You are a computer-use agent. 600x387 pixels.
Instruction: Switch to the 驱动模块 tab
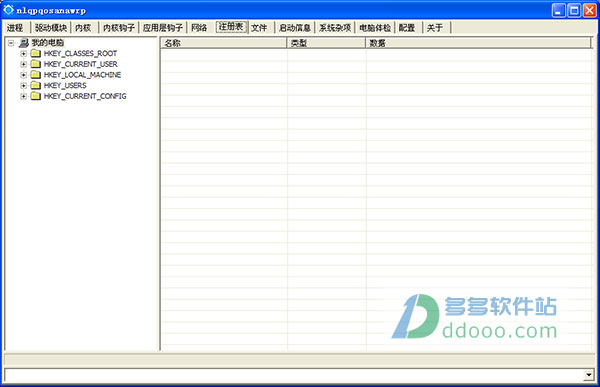click(x=51, y=28)
